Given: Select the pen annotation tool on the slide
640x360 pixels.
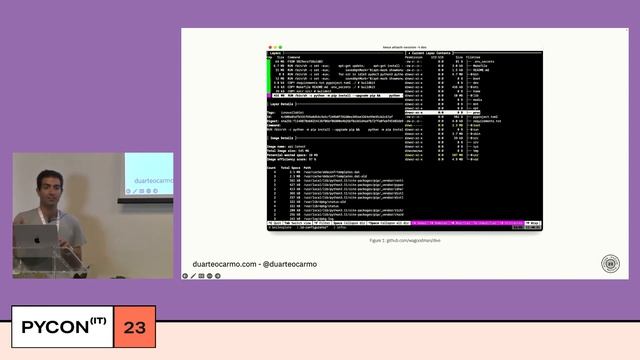Looking at the screenshot, I should (193, 276).
